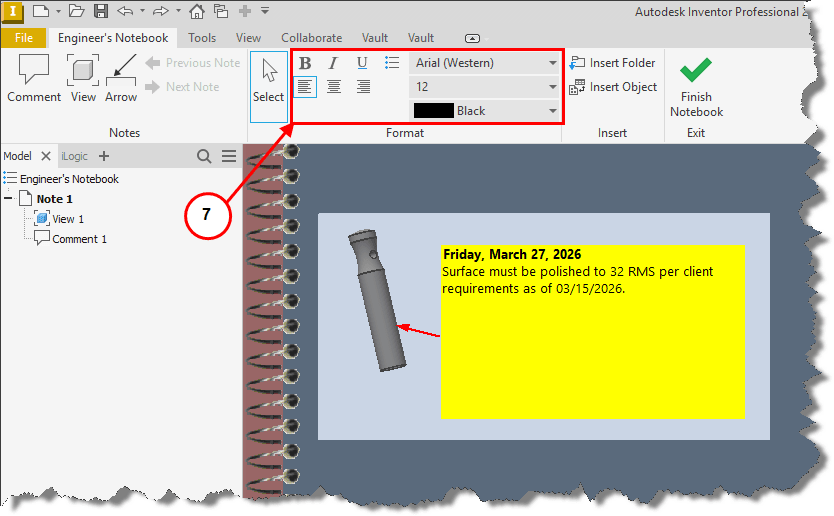Viewport: 834px width, 516px height.
Task: Toggle italic formatting
Action: click(x=333, y=63)
